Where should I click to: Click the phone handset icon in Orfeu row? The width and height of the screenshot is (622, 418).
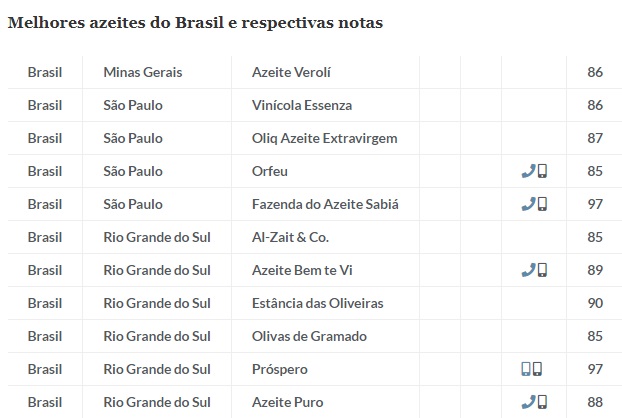pos(528,171)
